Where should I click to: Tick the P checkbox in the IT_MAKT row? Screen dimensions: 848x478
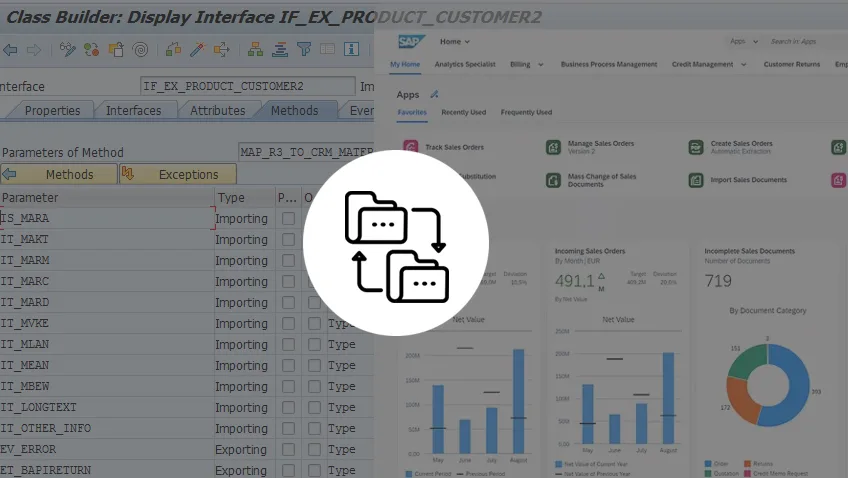pyautogui.click(x=288, y=240)
